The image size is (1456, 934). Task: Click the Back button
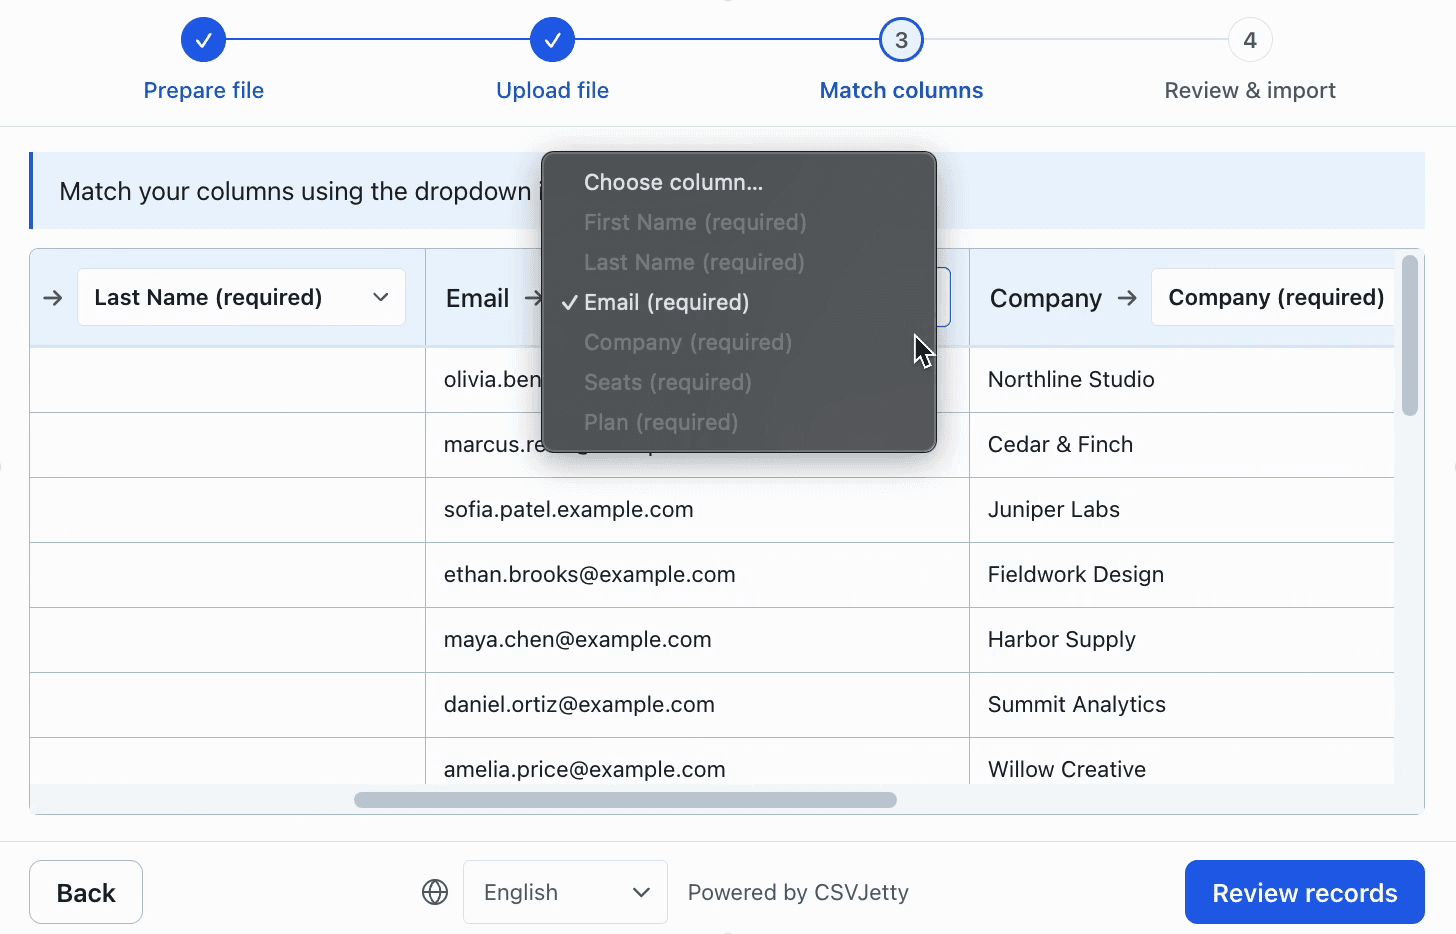(86, 892)
